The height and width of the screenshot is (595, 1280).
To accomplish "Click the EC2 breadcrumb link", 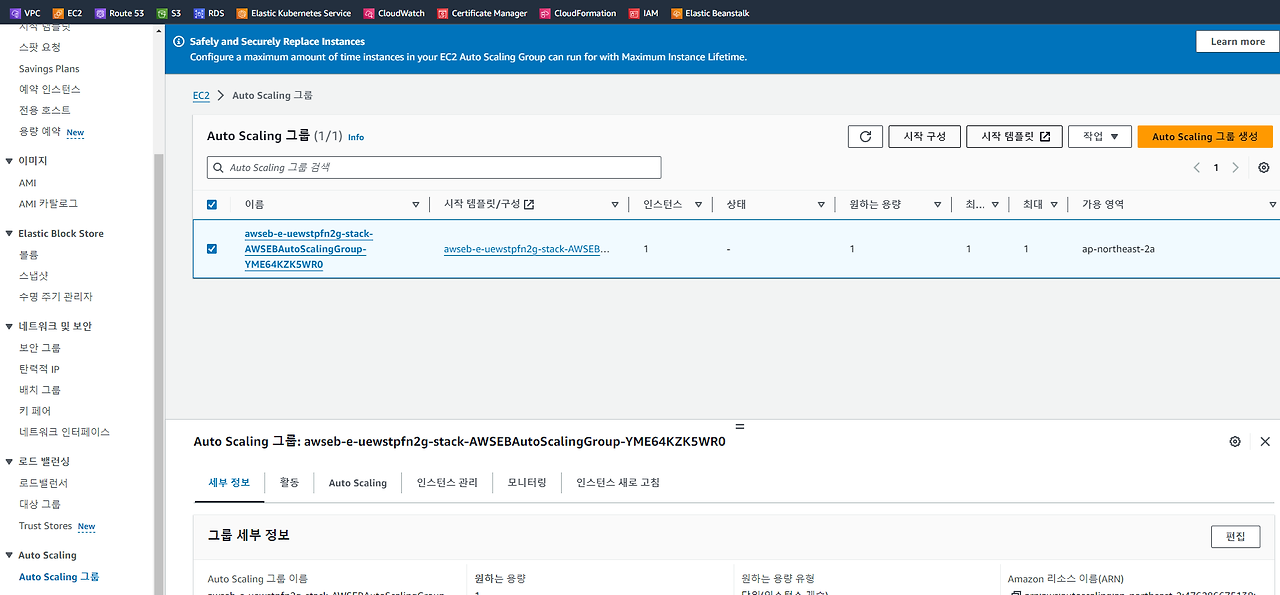I will pos(201,95).
